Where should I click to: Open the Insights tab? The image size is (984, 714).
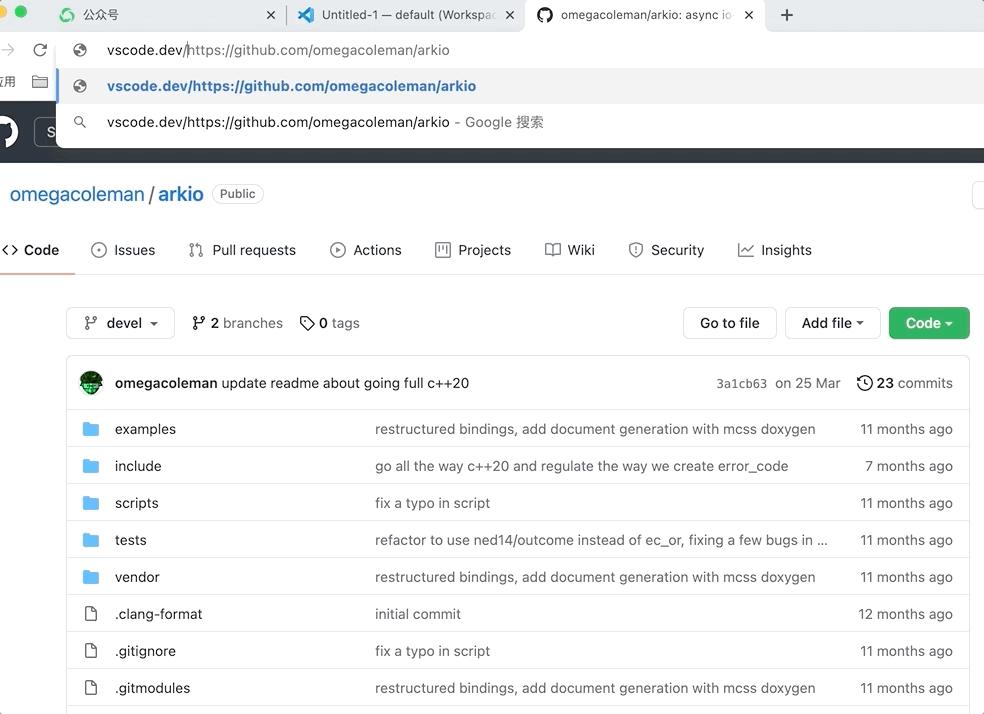pos(775,250)
